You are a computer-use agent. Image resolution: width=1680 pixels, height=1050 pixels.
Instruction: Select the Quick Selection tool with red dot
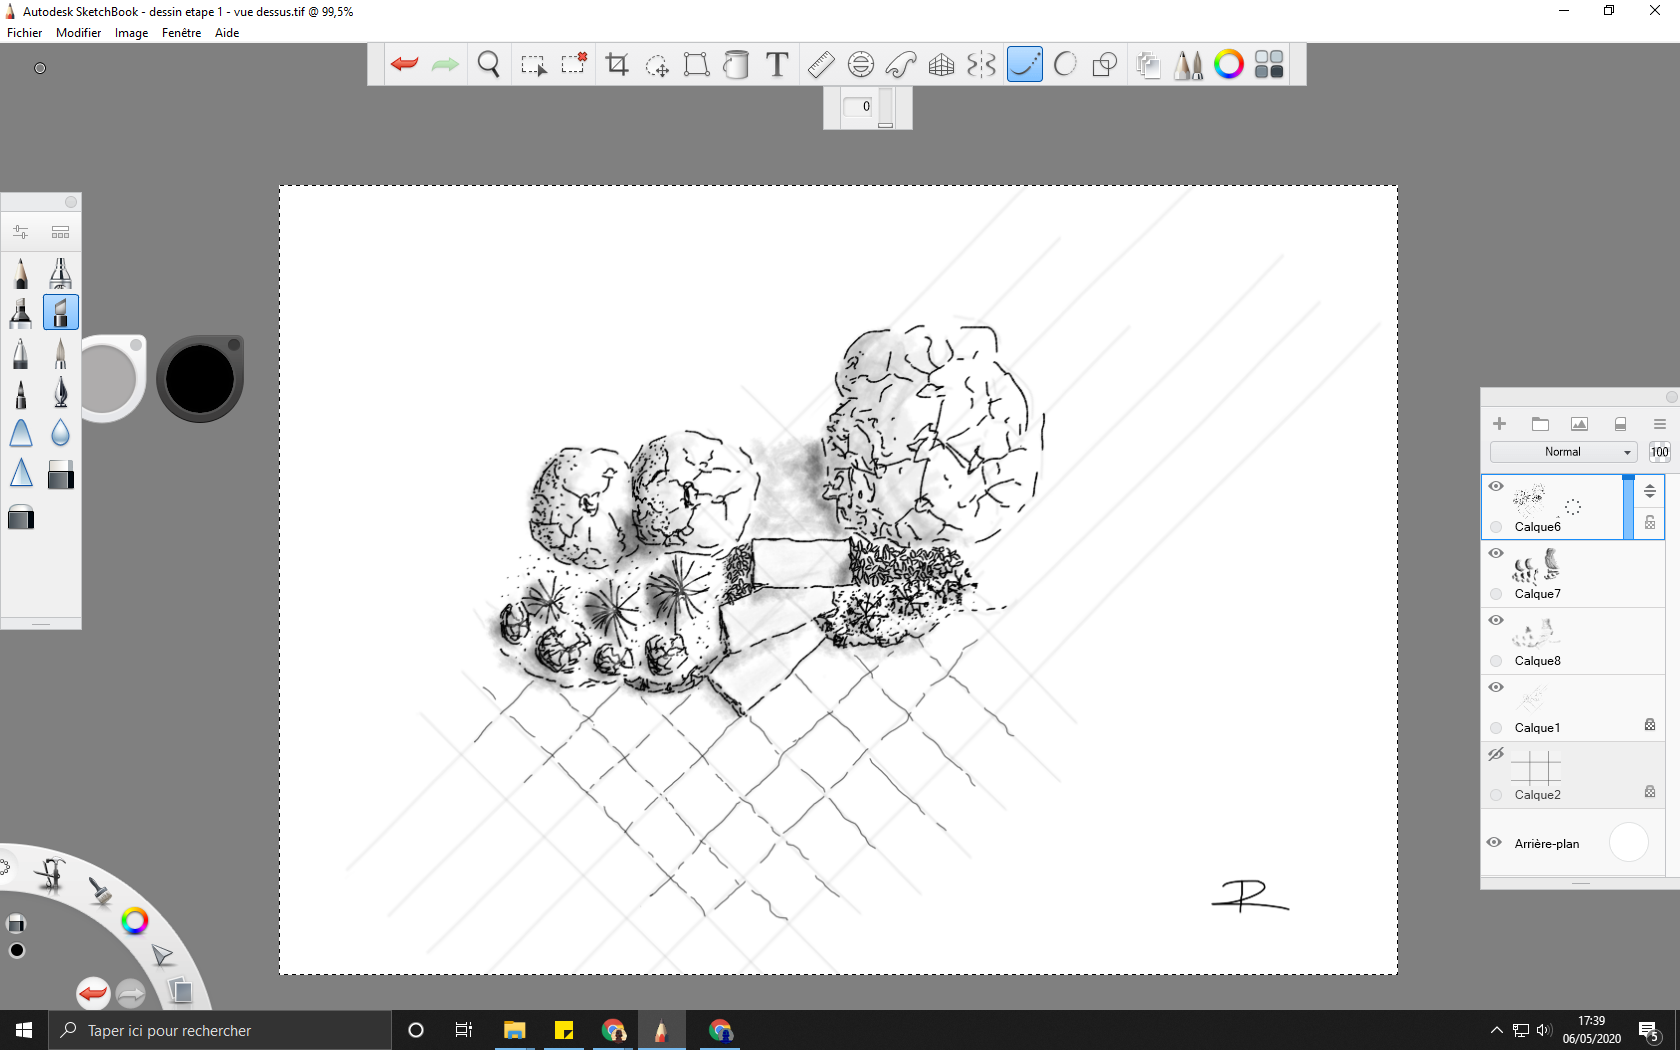tap(573, 64)
